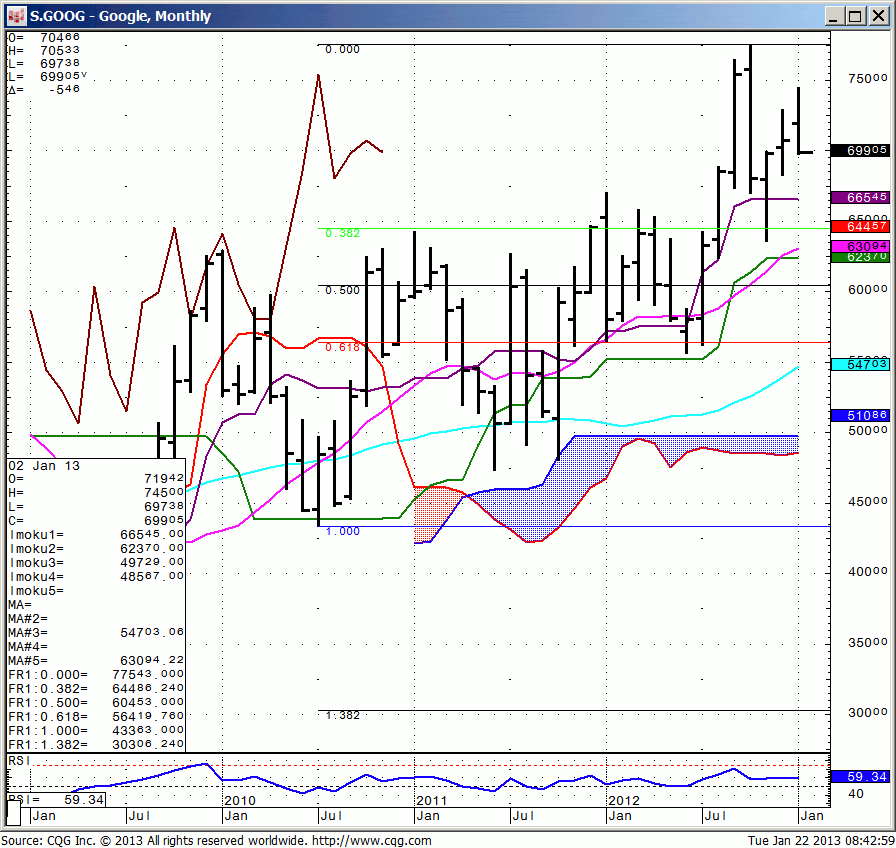
Task: Click the CQG chart icon in title bar
Action: [x=17, y=16]
